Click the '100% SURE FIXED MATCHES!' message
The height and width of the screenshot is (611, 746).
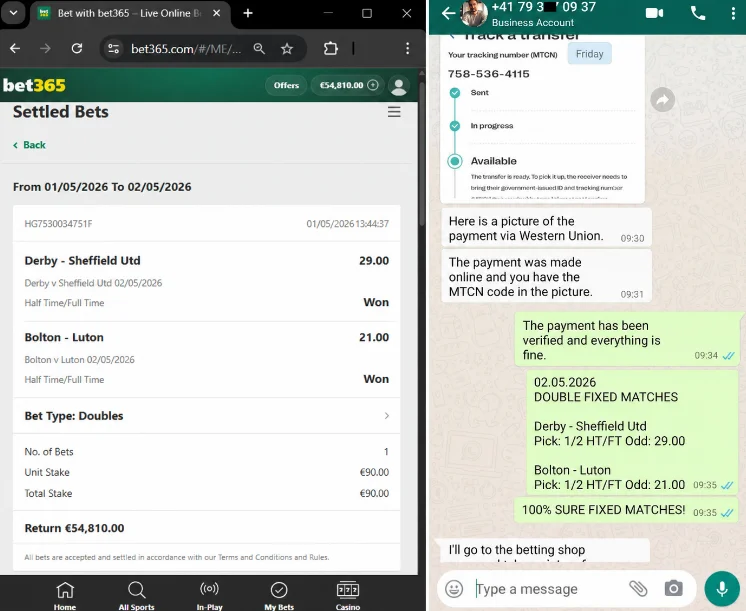coord(627,510)
